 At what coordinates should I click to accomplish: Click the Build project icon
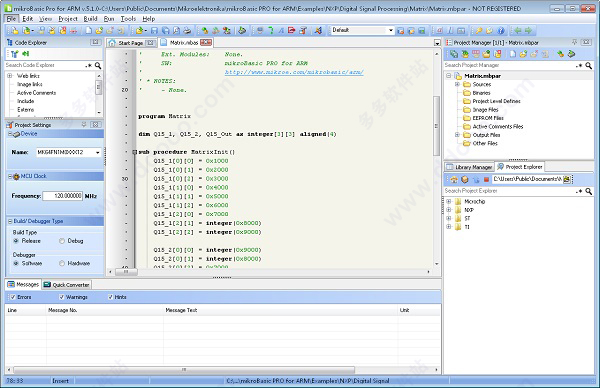coord(205,30)
